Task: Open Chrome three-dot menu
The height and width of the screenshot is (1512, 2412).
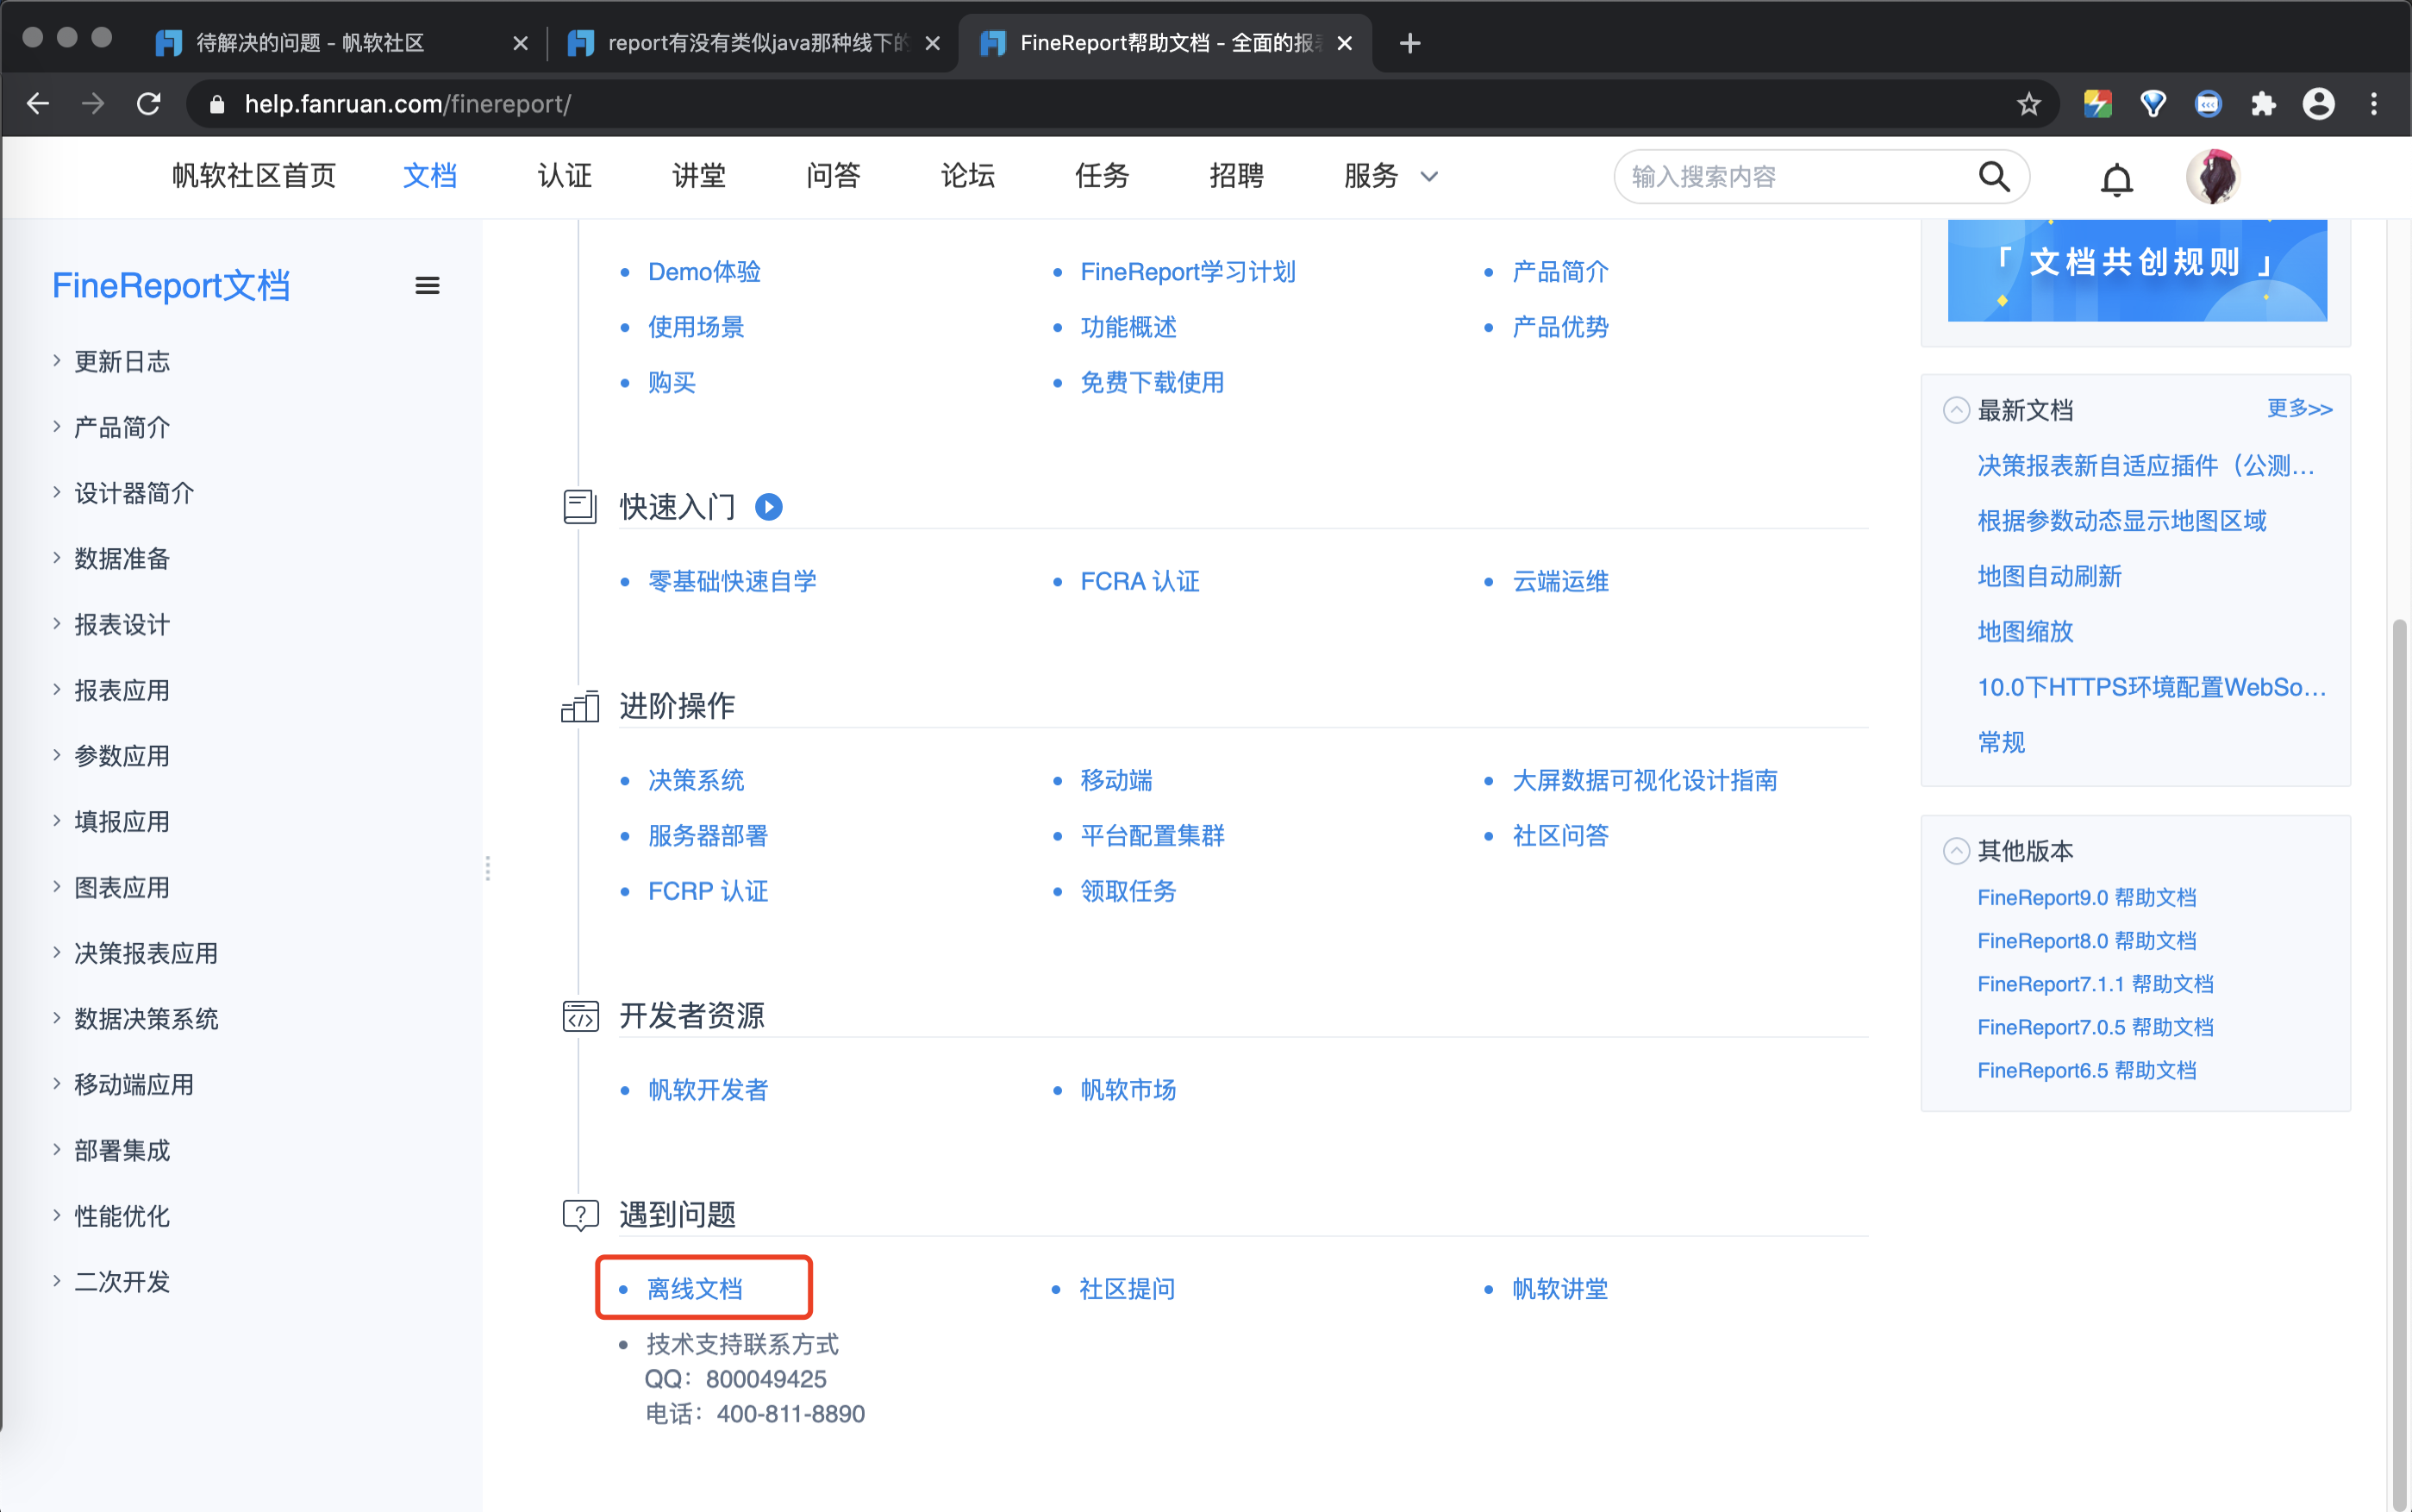Action: (2374, 104)
